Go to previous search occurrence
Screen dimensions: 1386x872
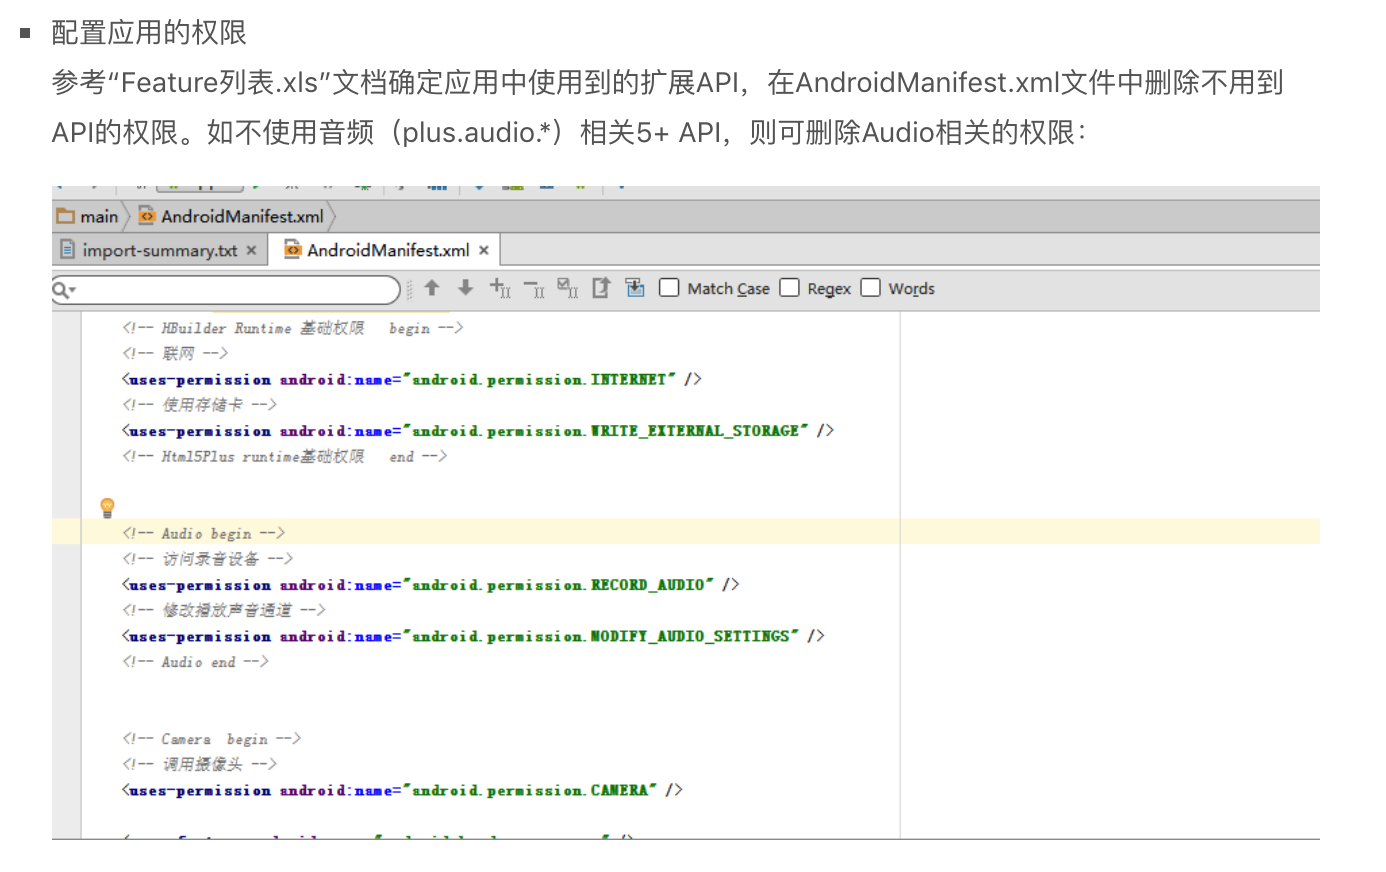[x=432, y=288]
